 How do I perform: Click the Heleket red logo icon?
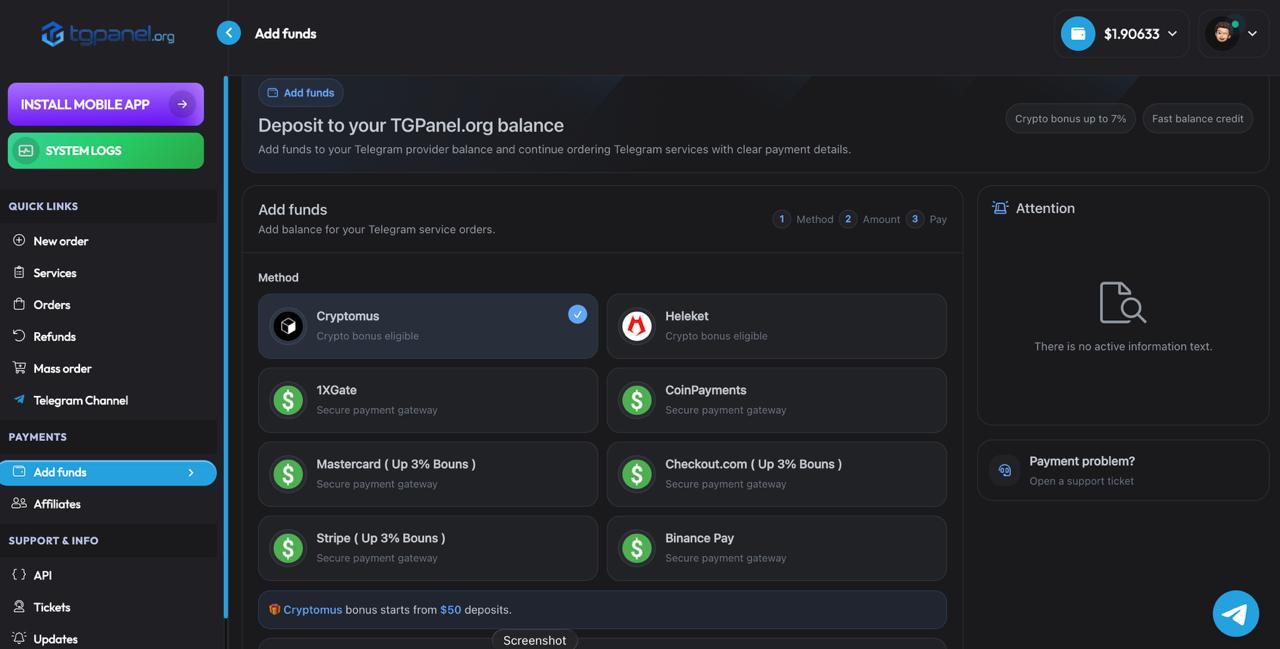tap(637, 326)
